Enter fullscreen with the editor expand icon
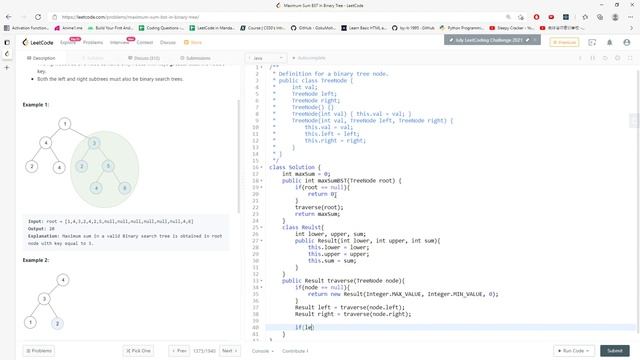640x360 pixels. (x=630, y=58)
